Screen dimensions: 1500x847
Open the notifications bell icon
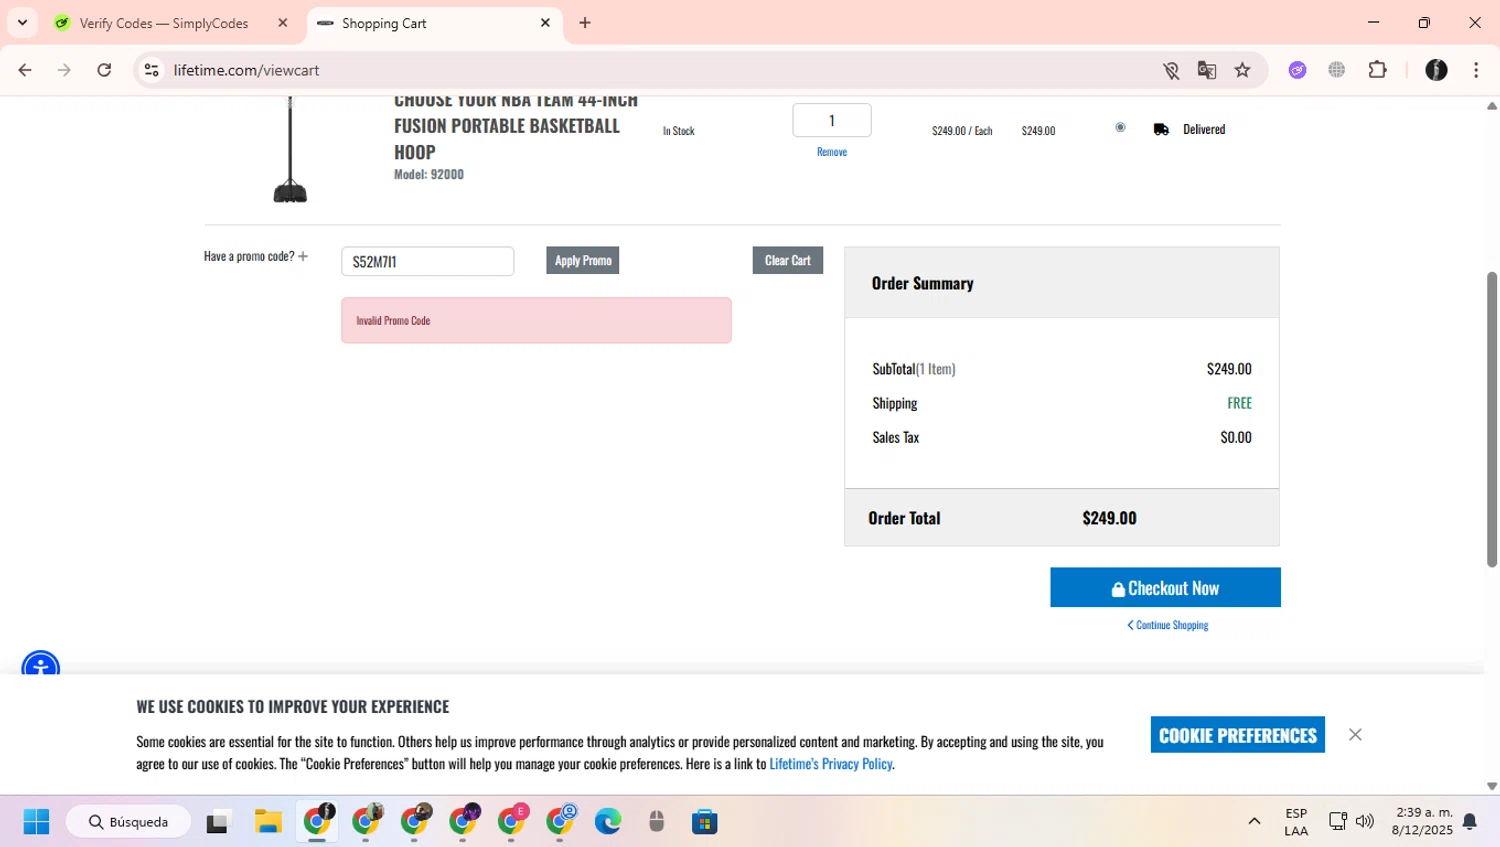[1470, 822]
